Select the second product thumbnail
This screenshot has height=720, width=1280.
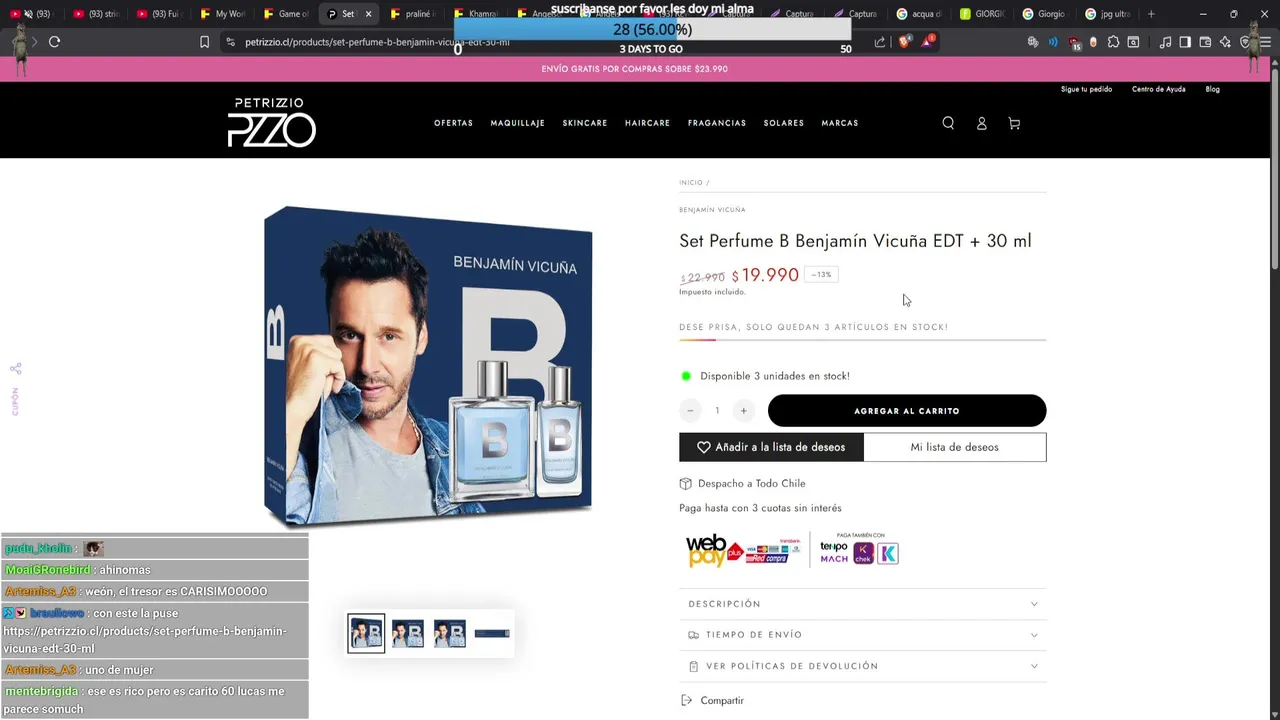point(408,633)
